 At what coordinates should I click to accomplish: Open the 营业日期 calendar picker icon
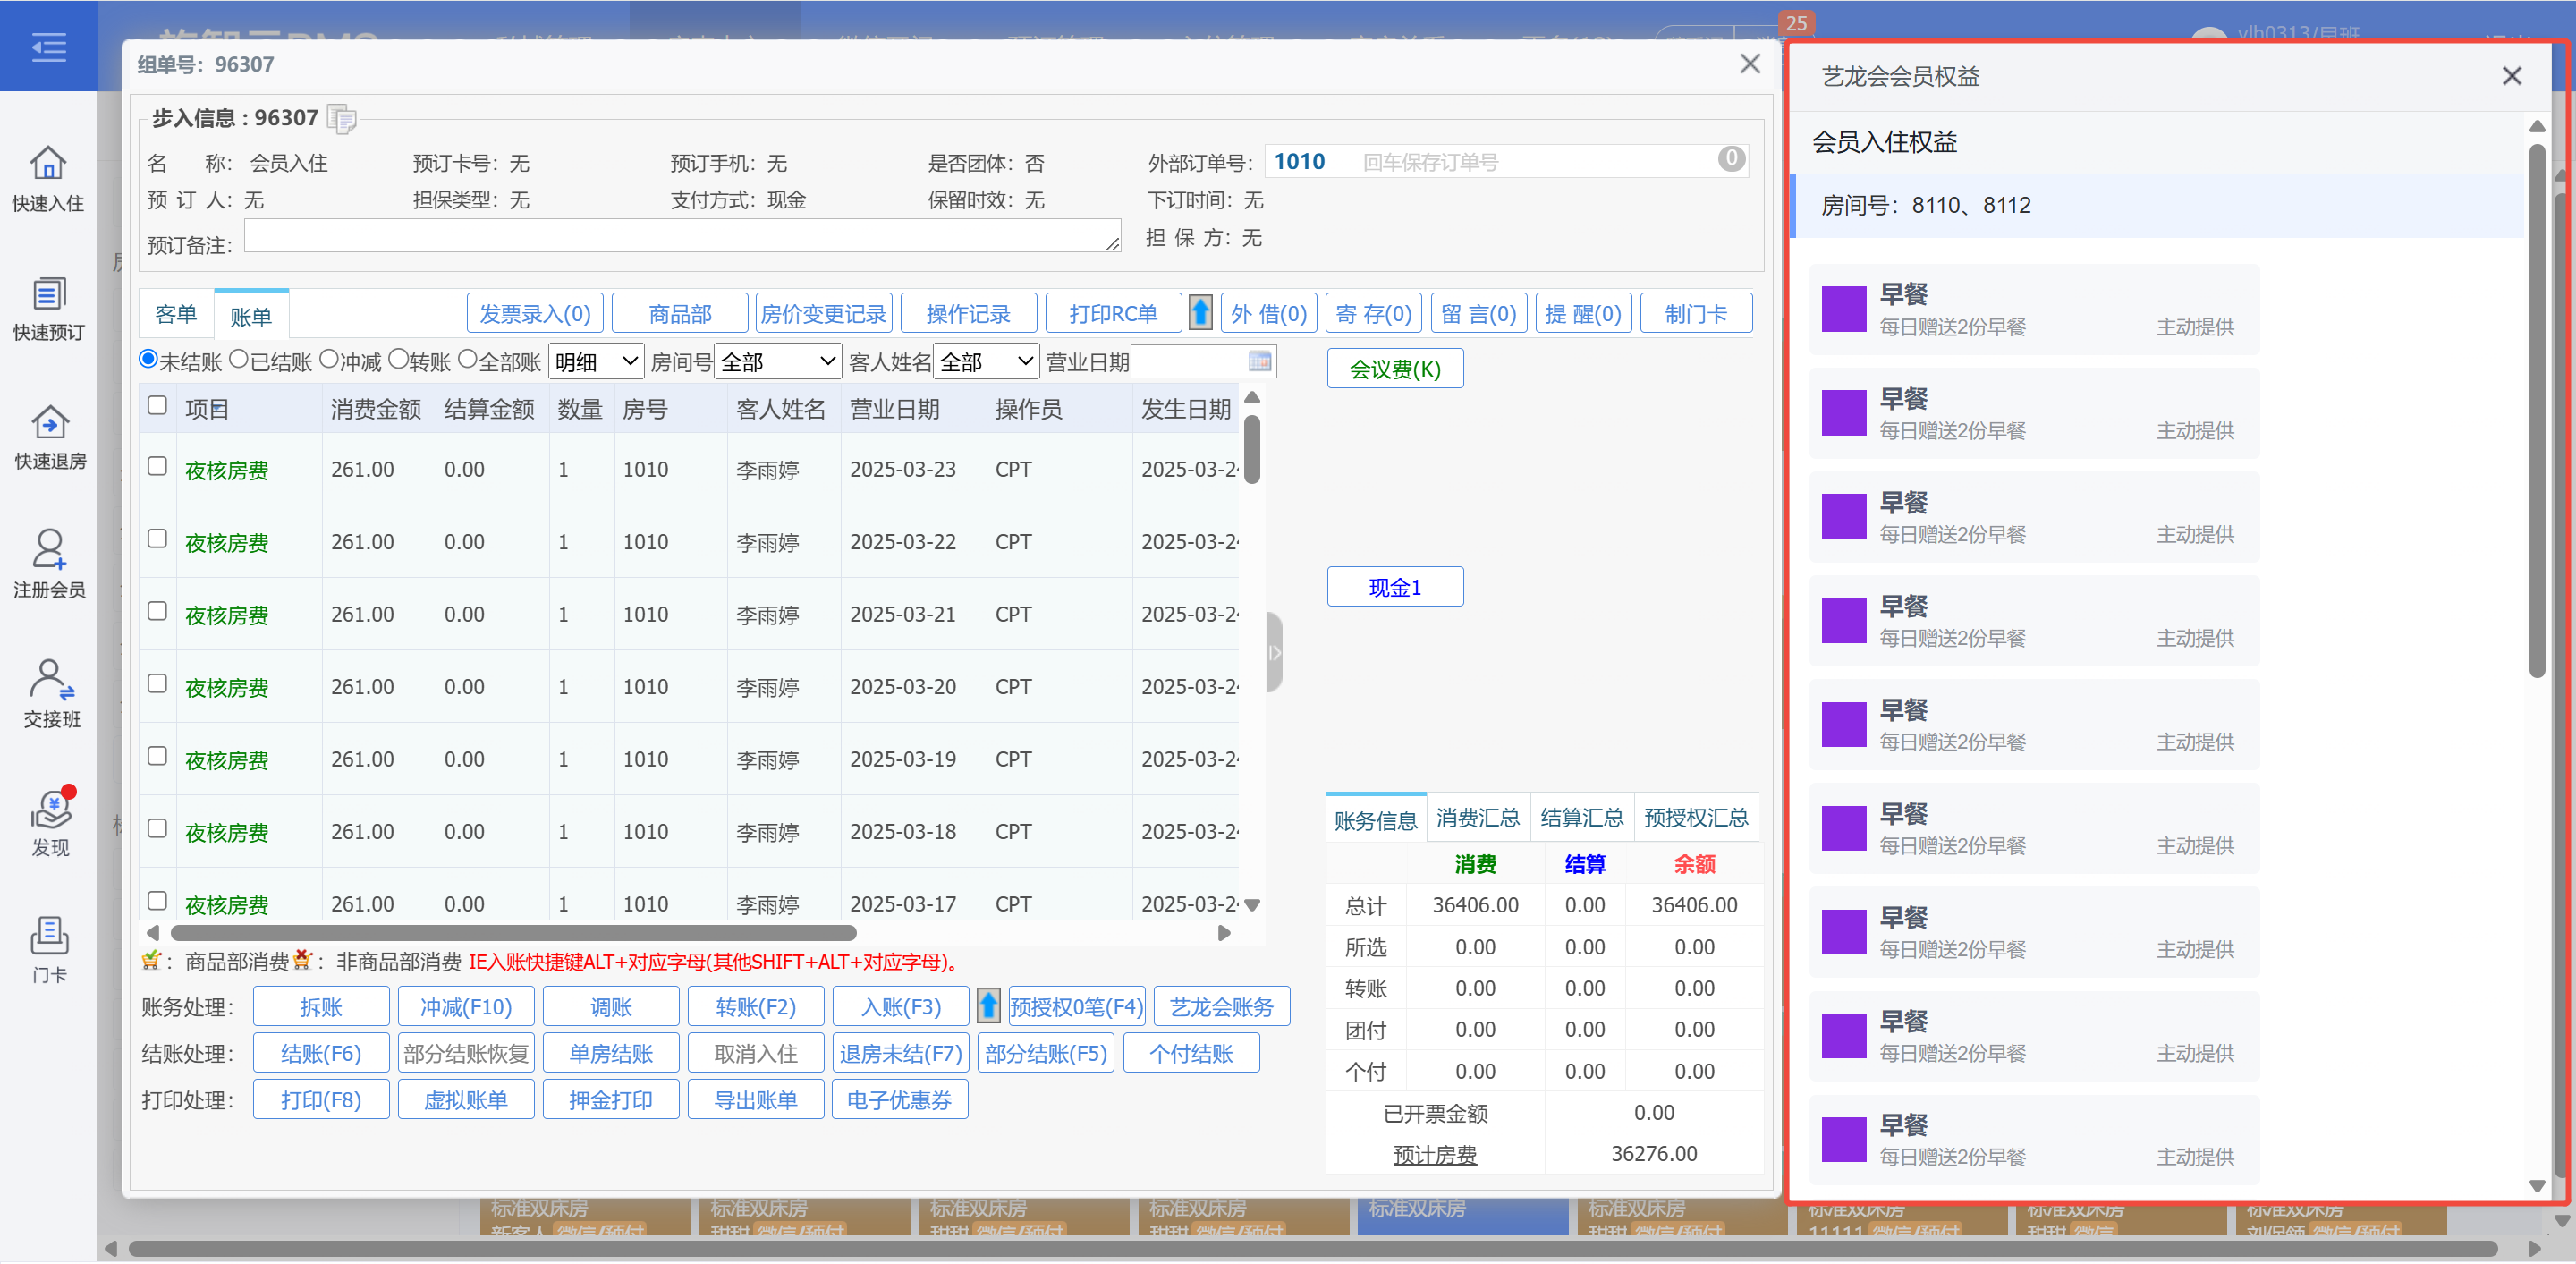pyautogui.click(x=1260, y=361)
